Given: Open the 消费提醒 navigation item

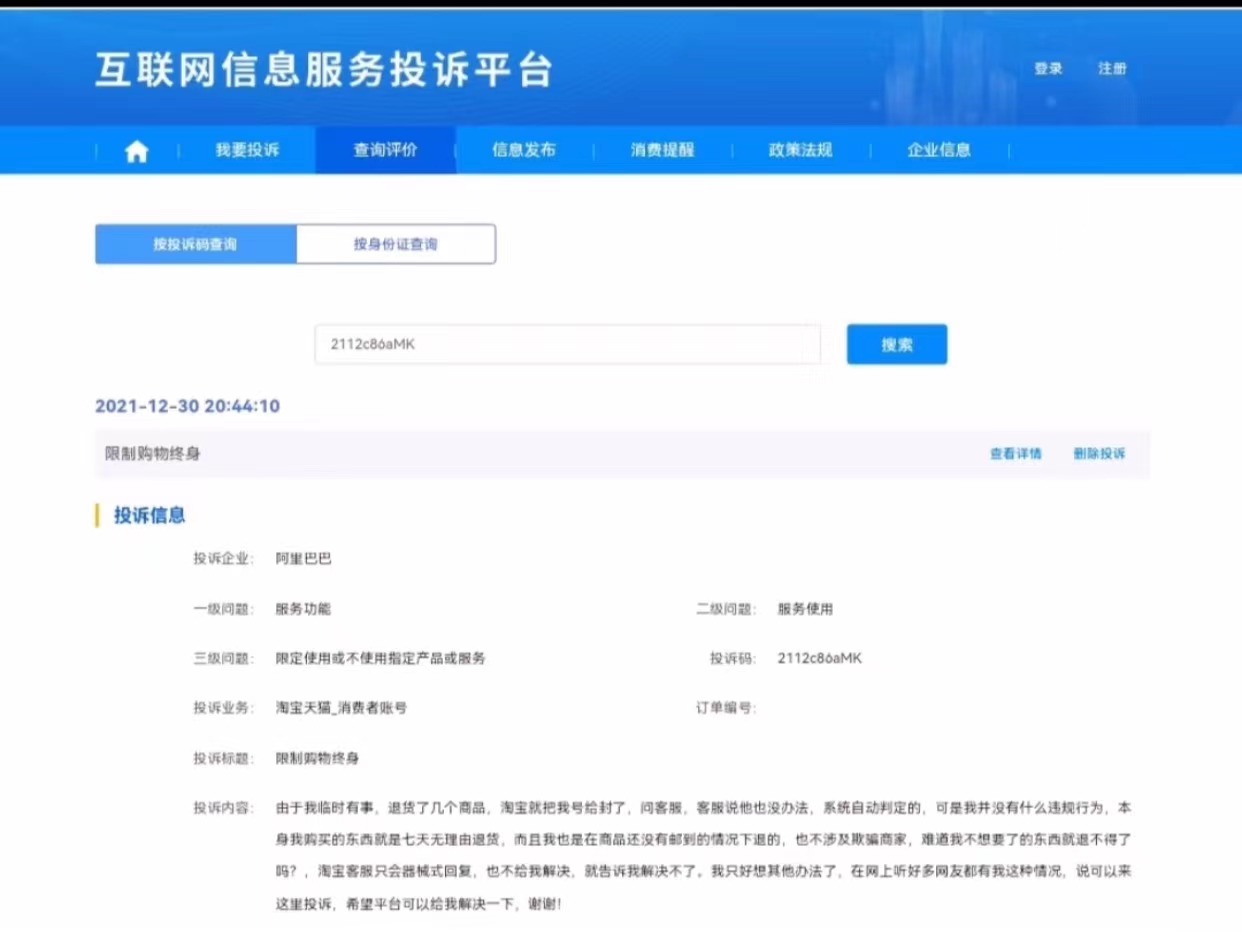Looking at the screenshot, I should click(x=662, y=151).
